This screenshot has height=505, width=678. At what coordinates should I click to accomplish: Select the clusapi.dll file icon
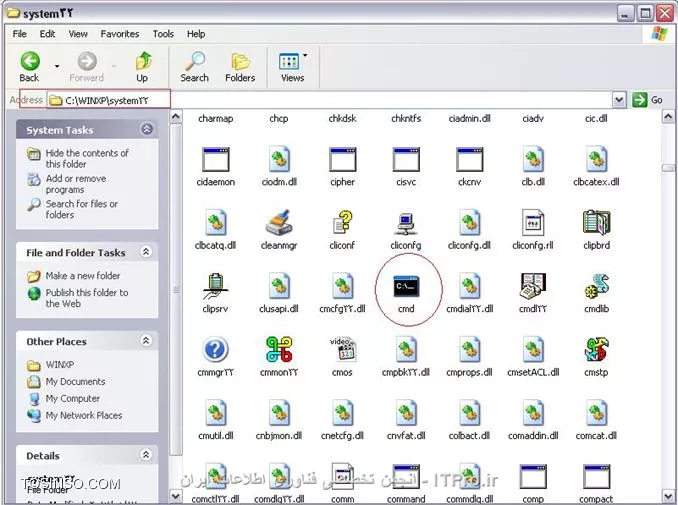click(x=279, y=286)
